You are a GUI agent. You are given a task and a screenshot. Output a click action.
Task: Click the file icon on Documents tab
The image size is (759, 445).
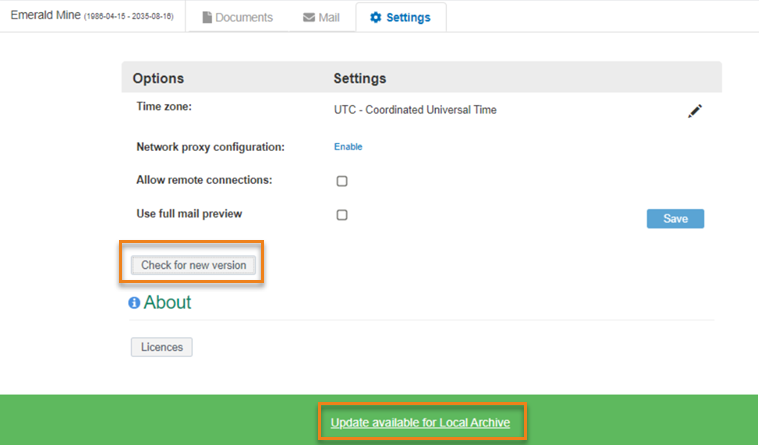207,17
